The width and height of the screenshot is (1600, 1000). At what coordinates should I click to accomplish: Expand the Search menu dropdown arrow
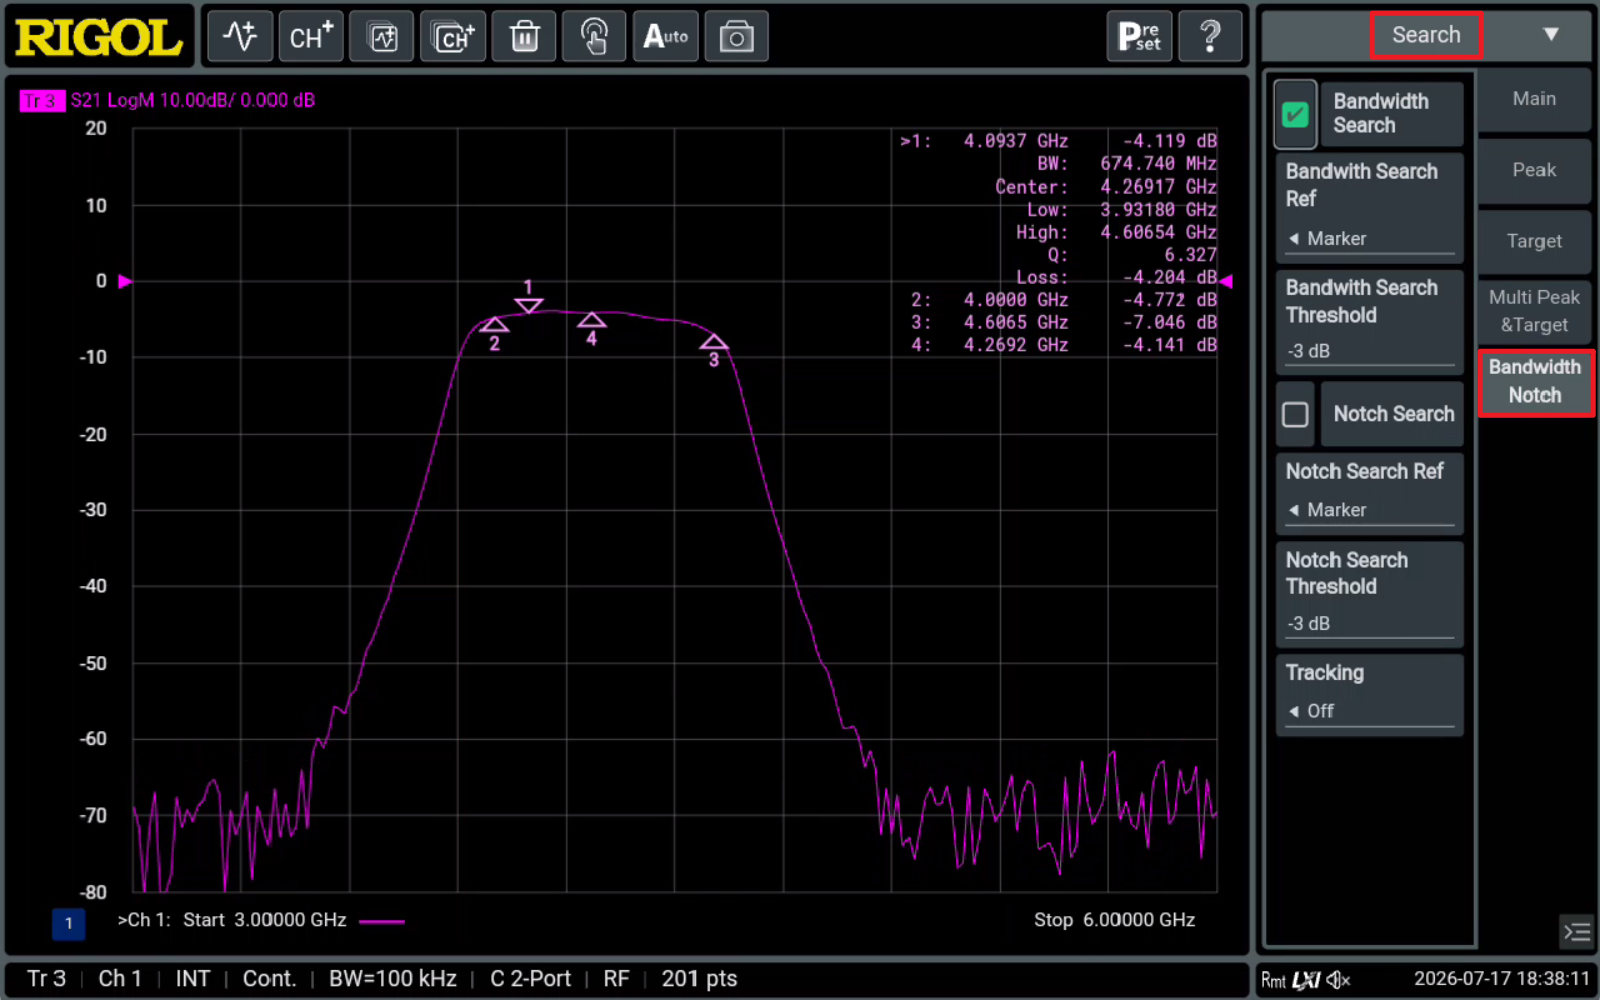click(x=1551, y=35)
